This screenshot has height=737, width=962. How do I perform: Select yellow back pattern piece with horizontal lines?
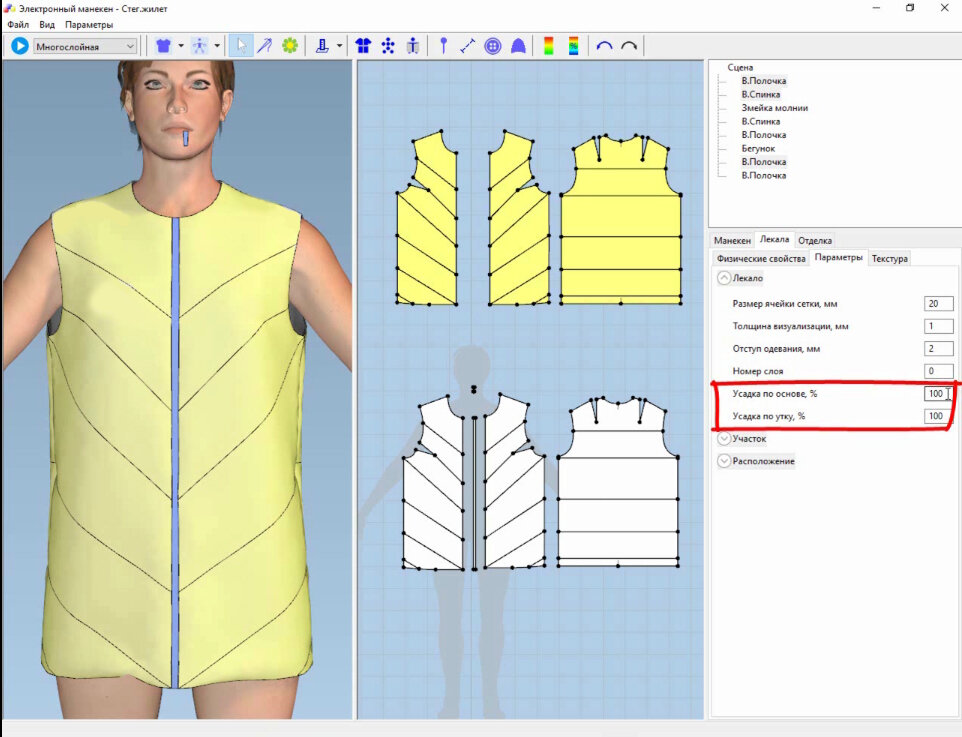621,221
